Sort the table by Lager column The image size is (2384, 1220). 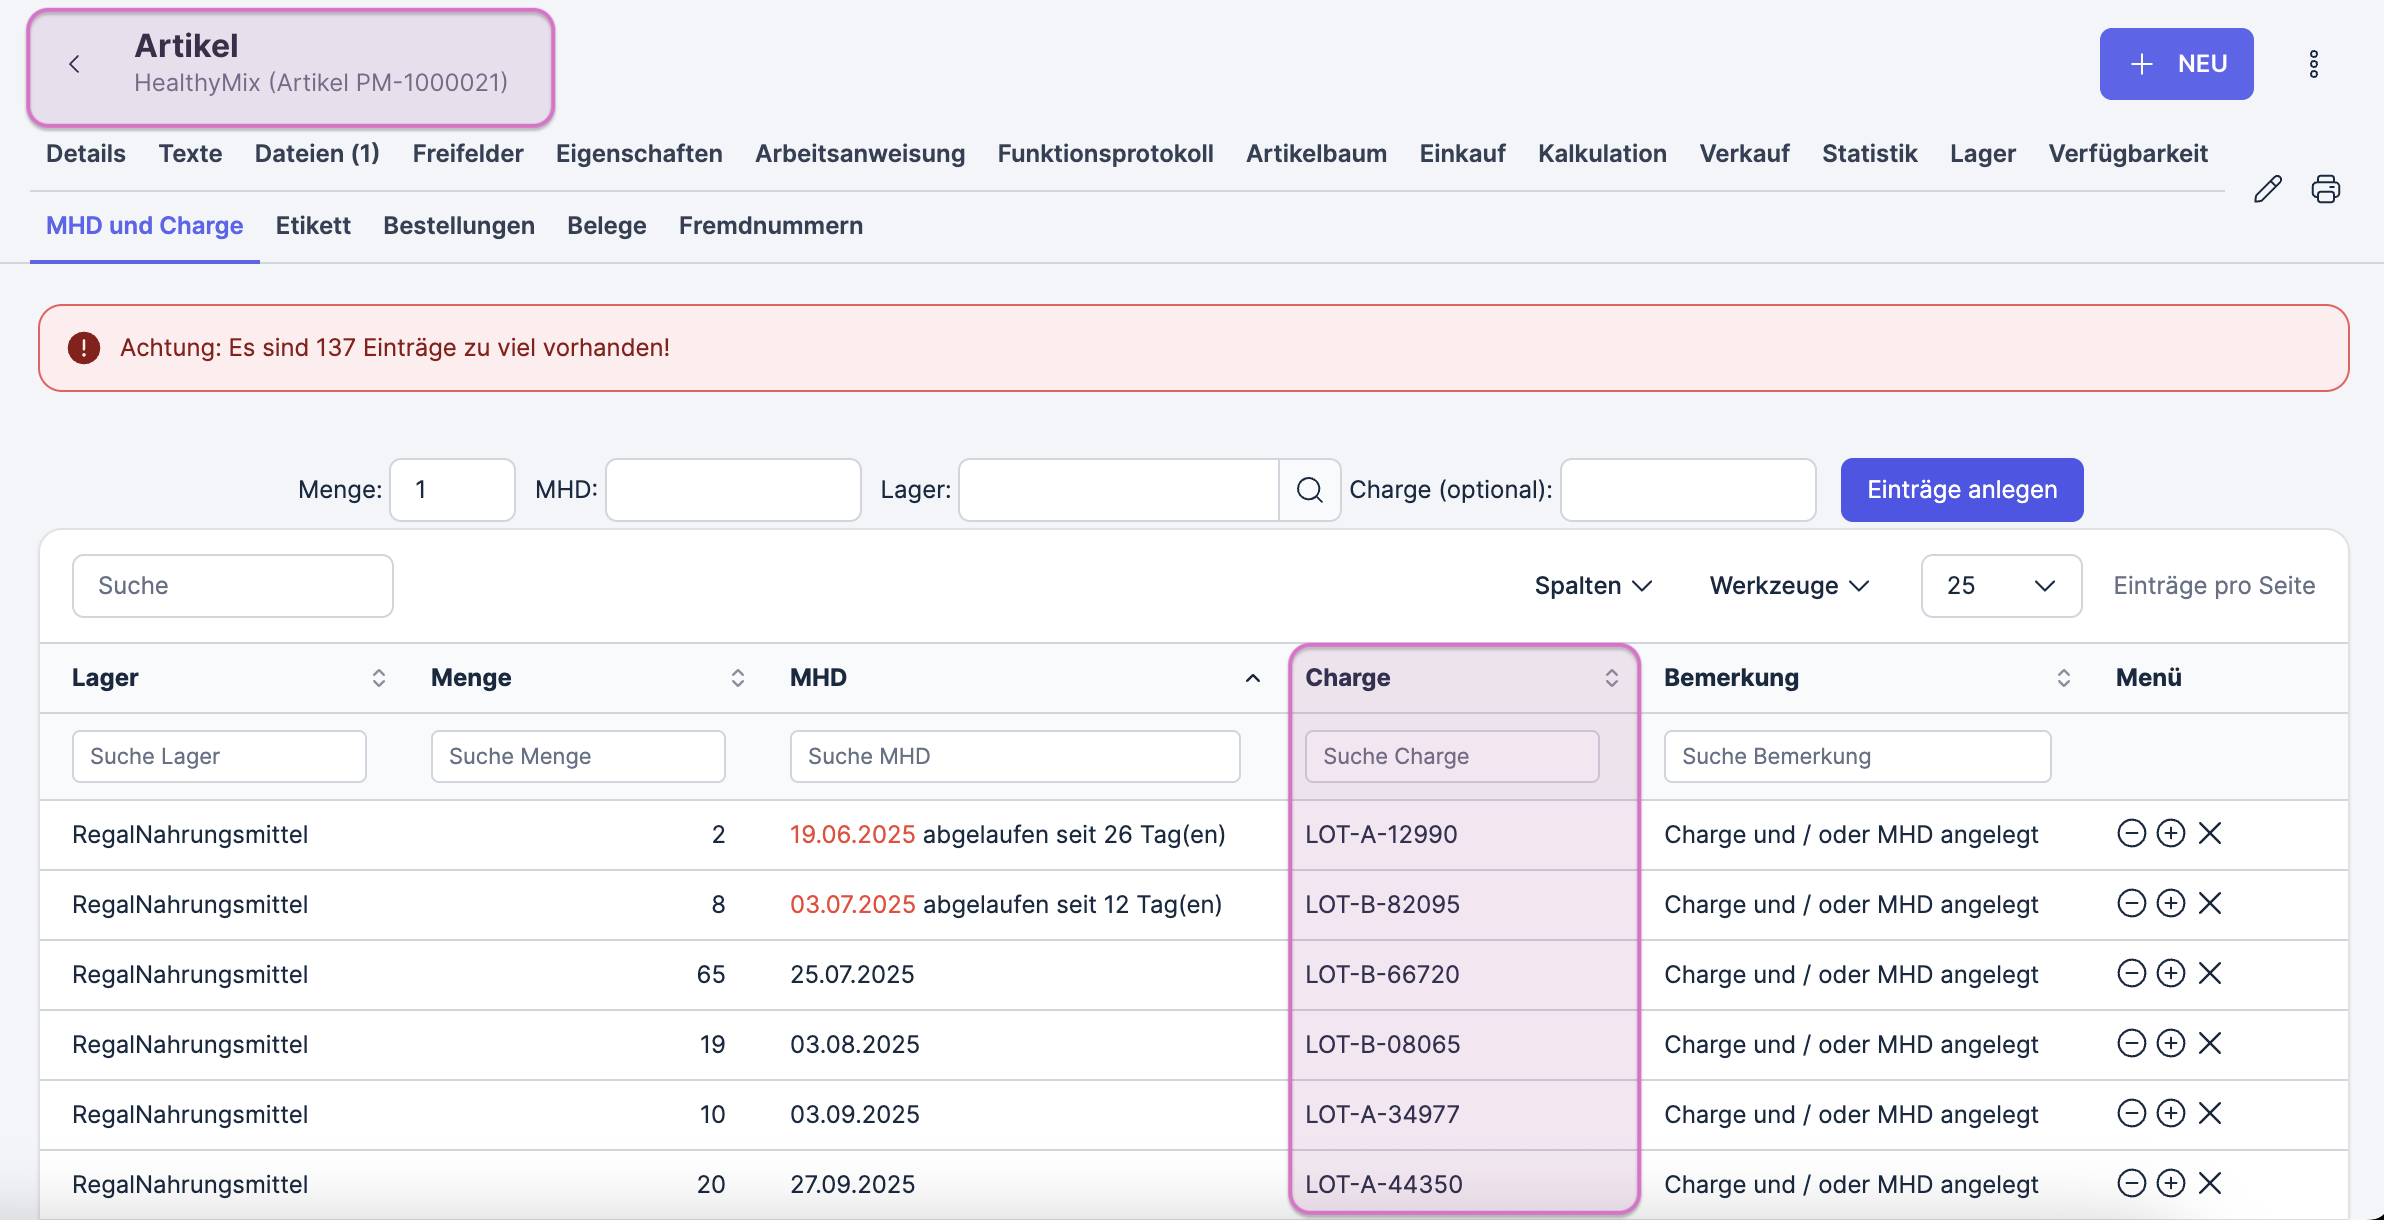[378, 678]
